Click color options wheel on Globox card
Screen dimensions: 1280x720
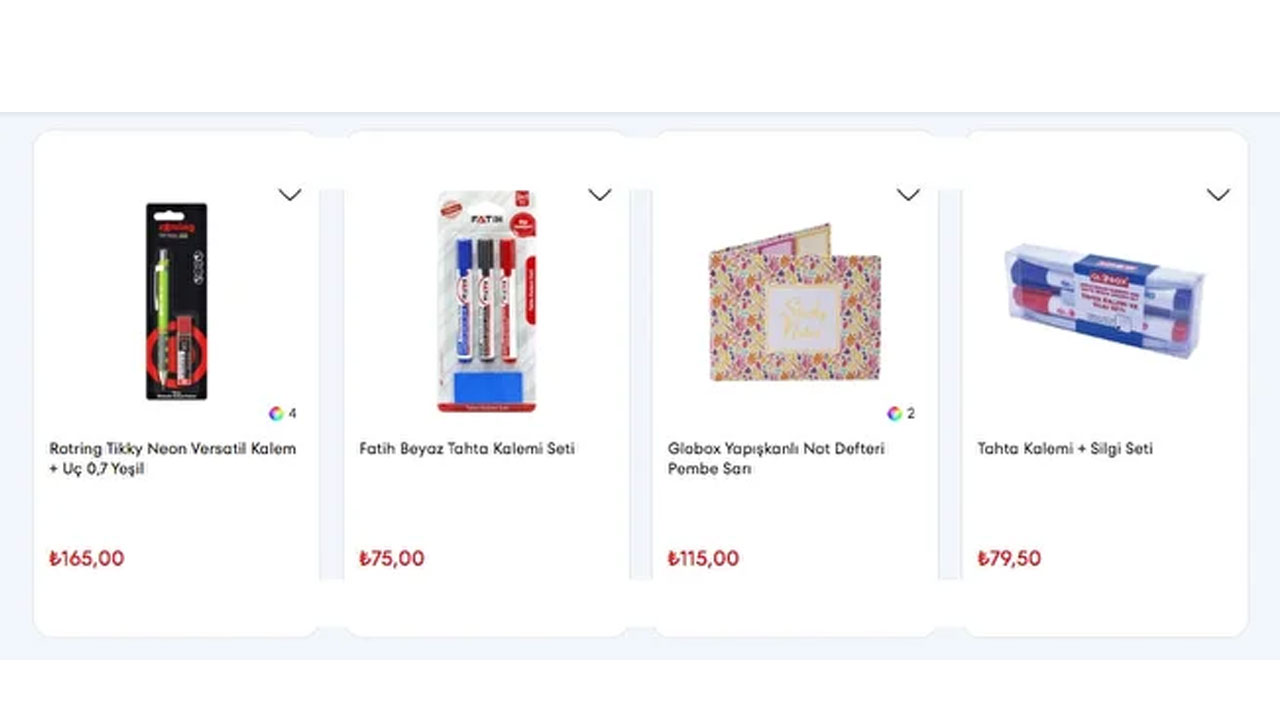(x=894, y=413)
